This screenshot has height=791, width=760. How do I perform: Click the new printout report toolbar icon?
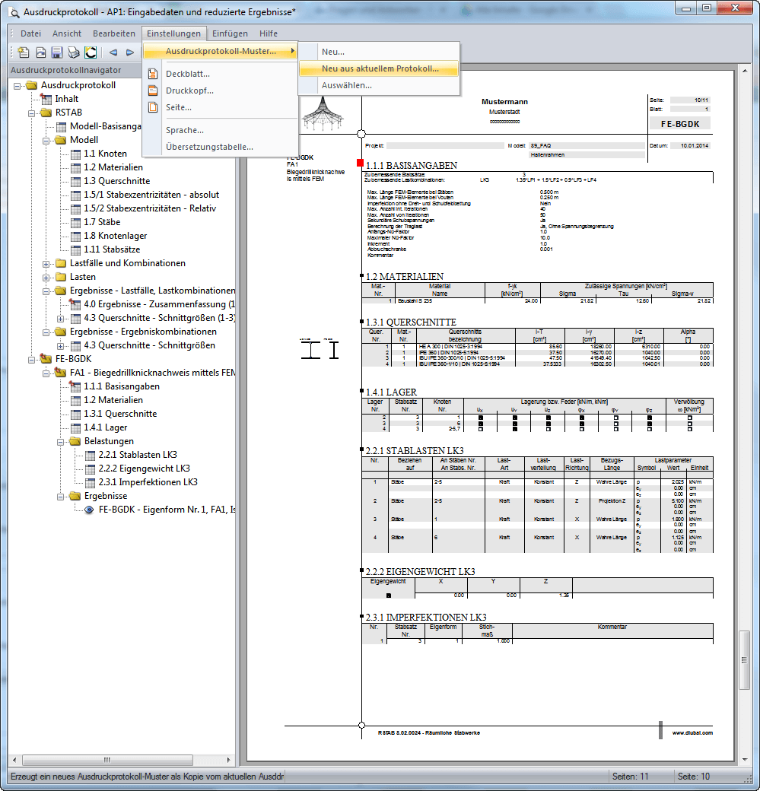pos(23,52)
